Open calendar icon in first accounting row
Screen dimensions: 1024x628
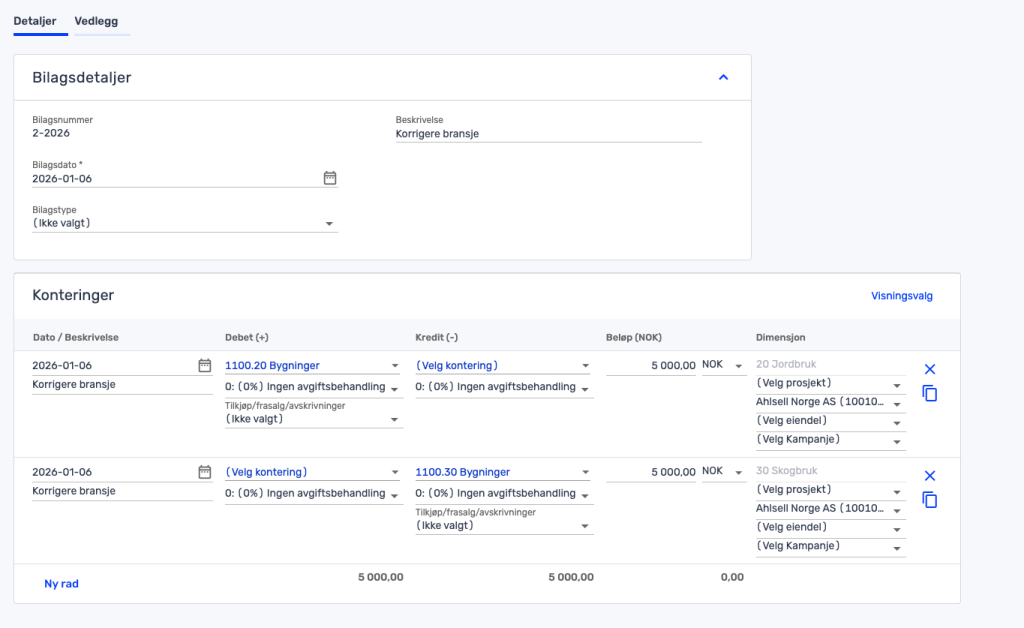pos(205,365)
